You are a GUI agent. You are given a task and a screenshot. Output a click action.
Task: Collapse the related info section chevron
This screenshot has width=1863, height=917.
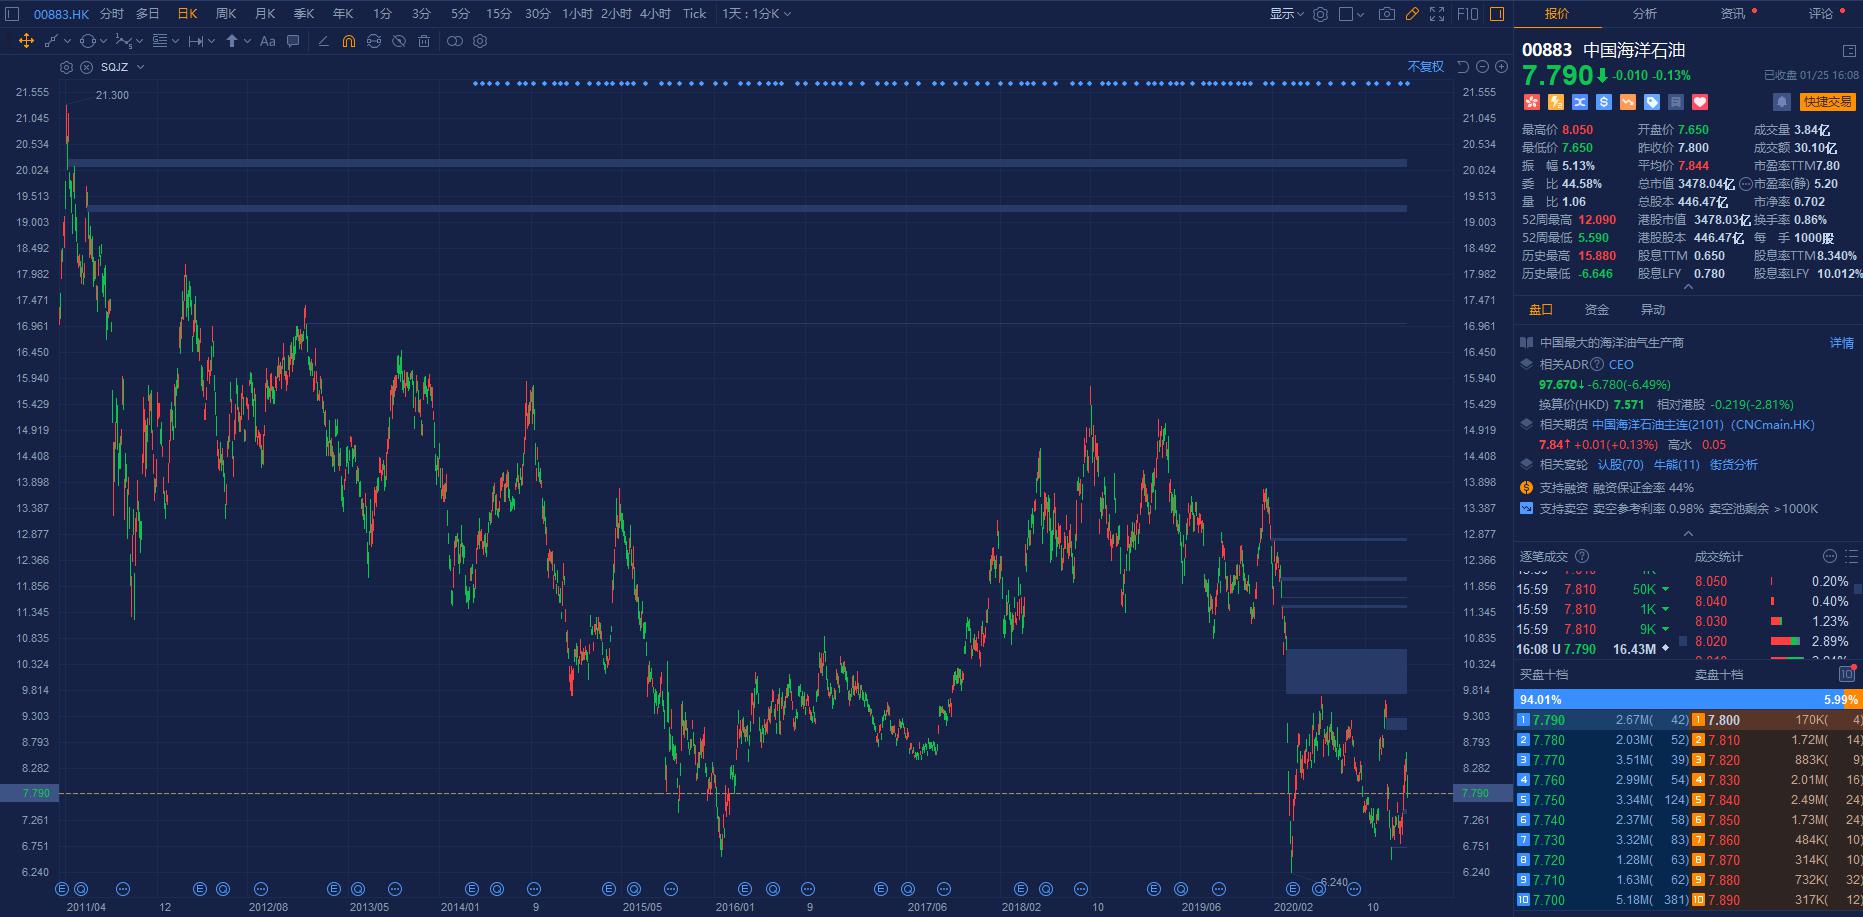point(1688,534)
